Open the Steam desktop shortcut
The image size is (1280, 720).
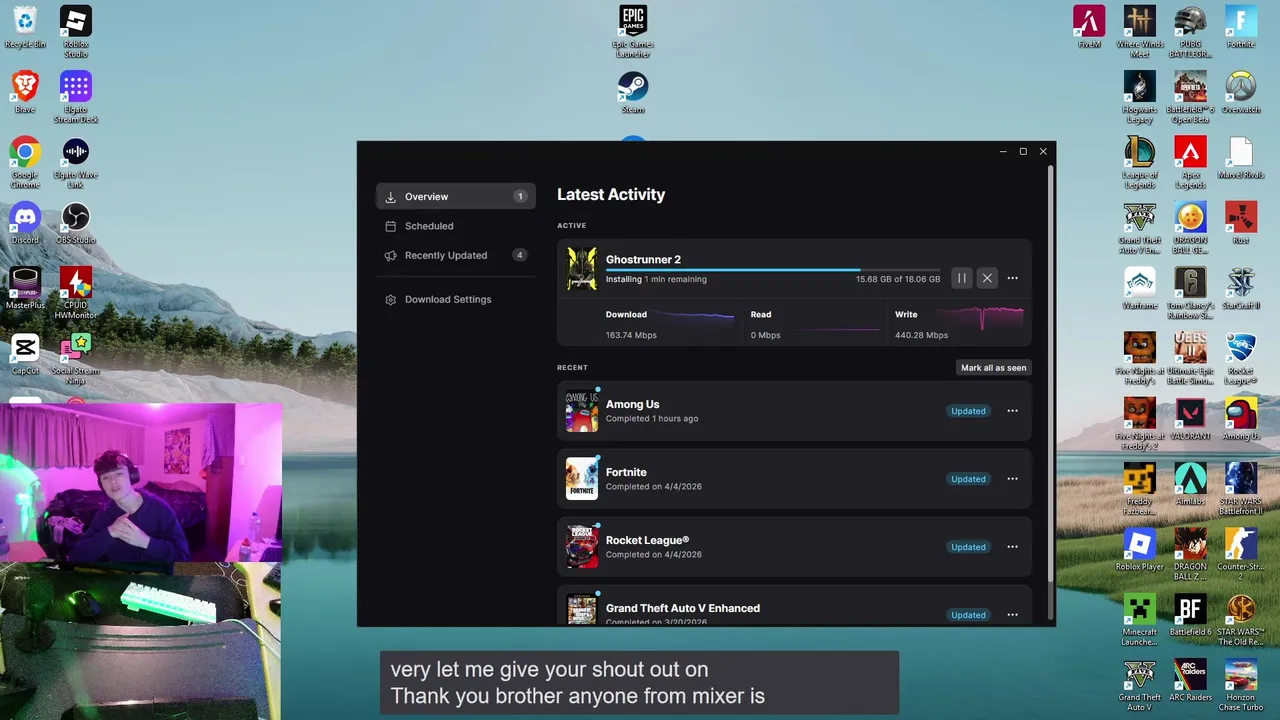click(633, 92)
